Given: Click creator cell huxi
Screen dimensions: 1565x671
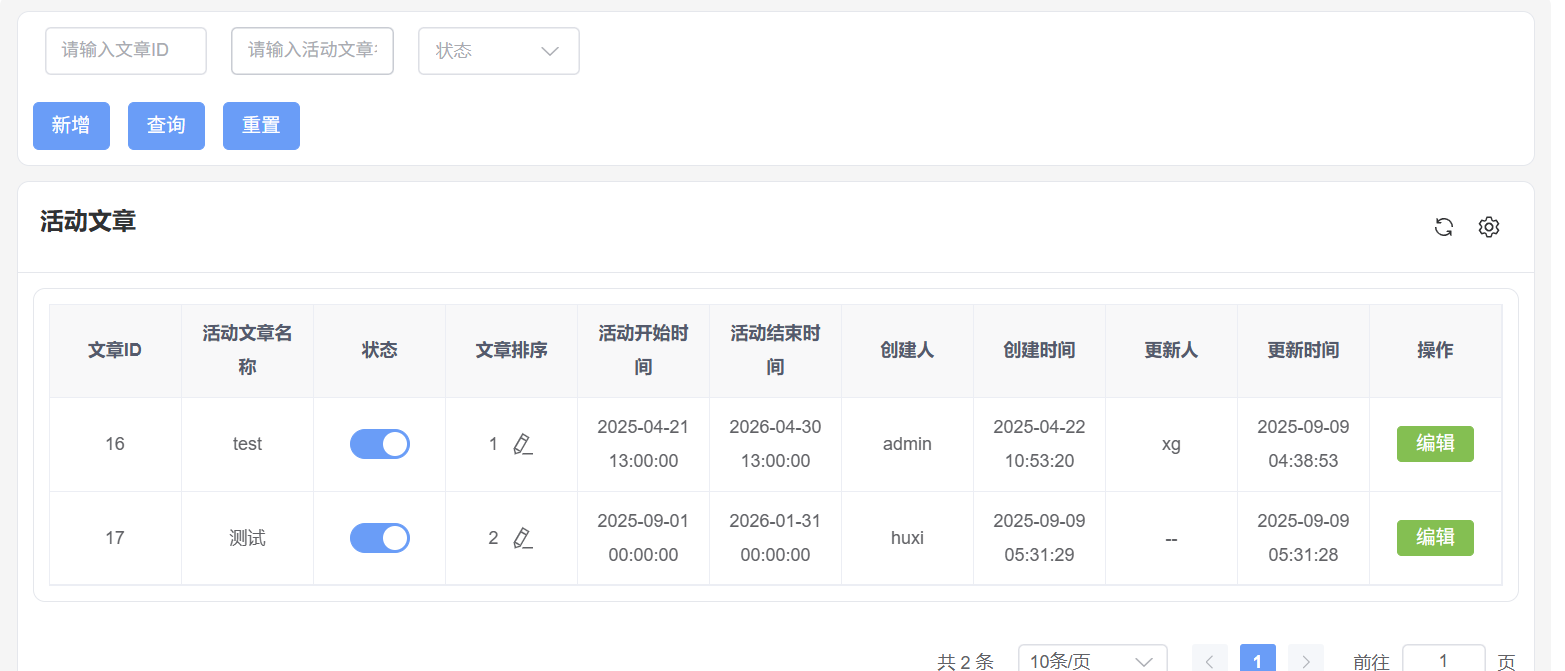Looking at the screenshot, I should click(x=907, y=538).
